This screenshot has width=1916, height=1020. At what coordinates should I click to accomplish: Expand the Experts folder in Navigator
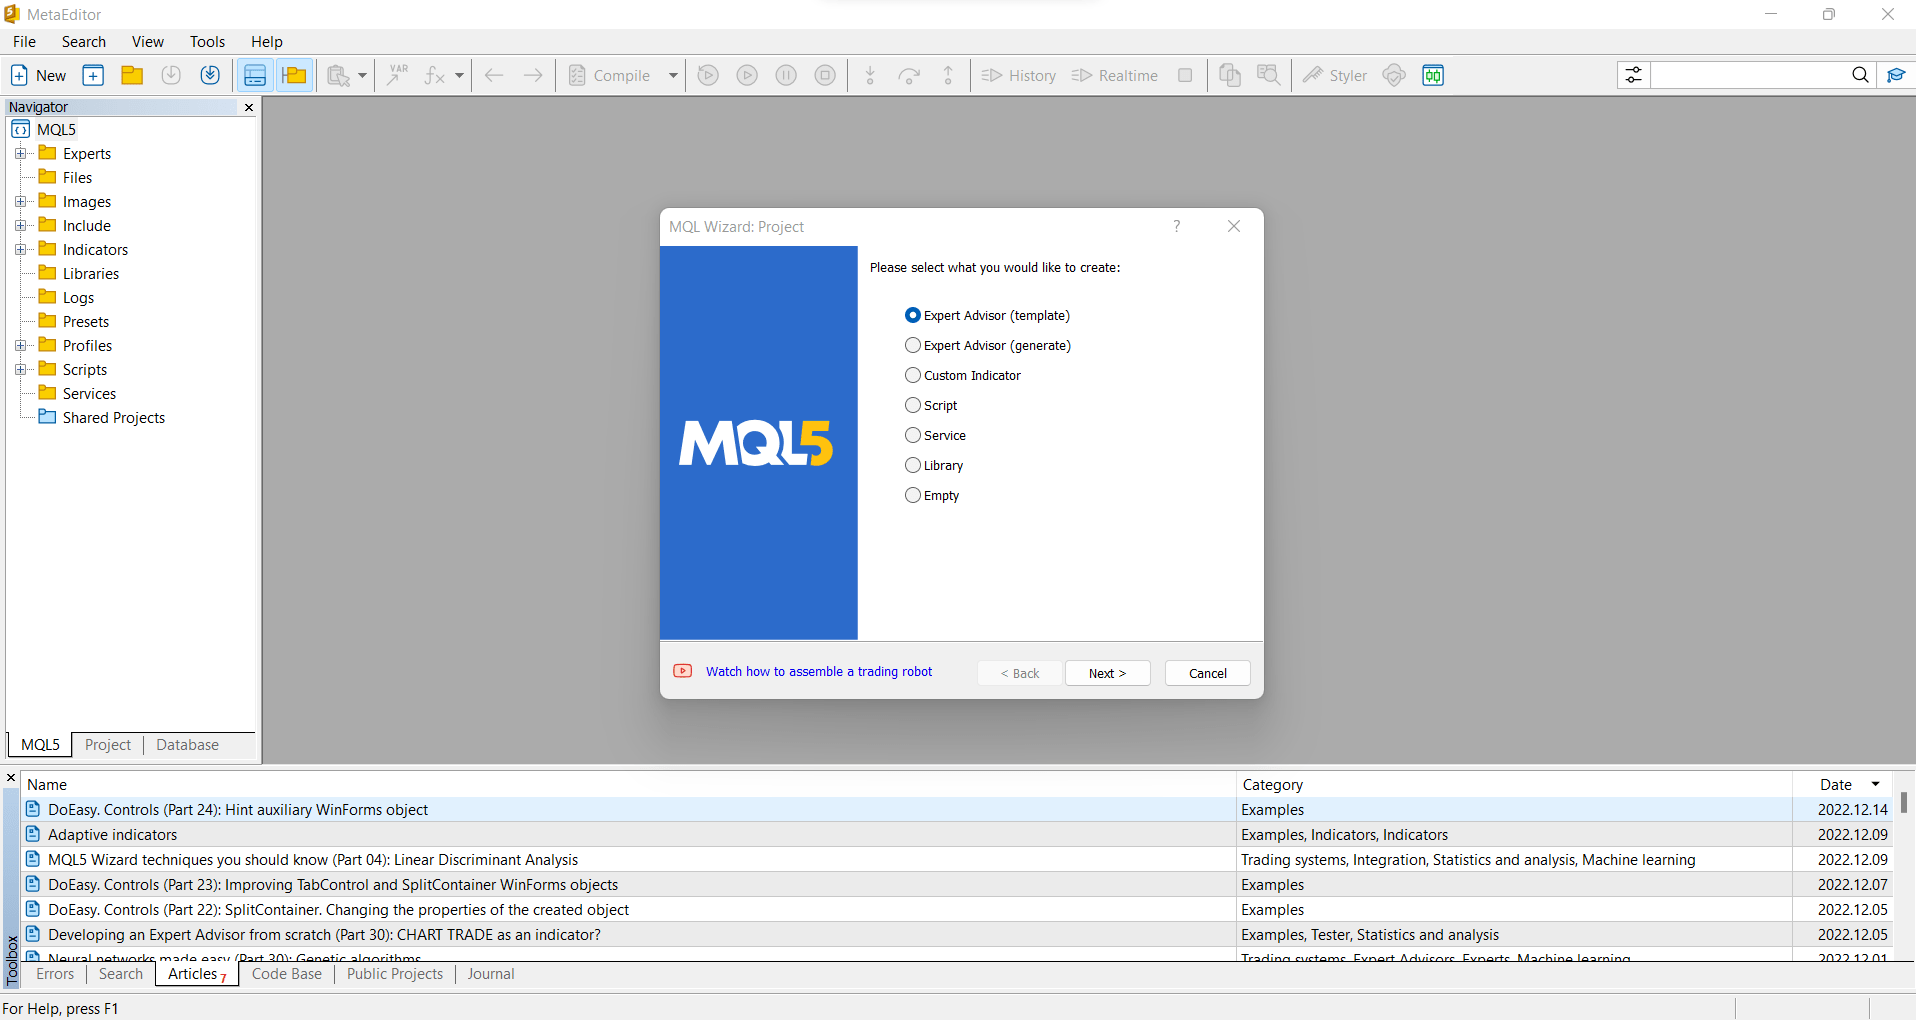click(x=20, y=153)
